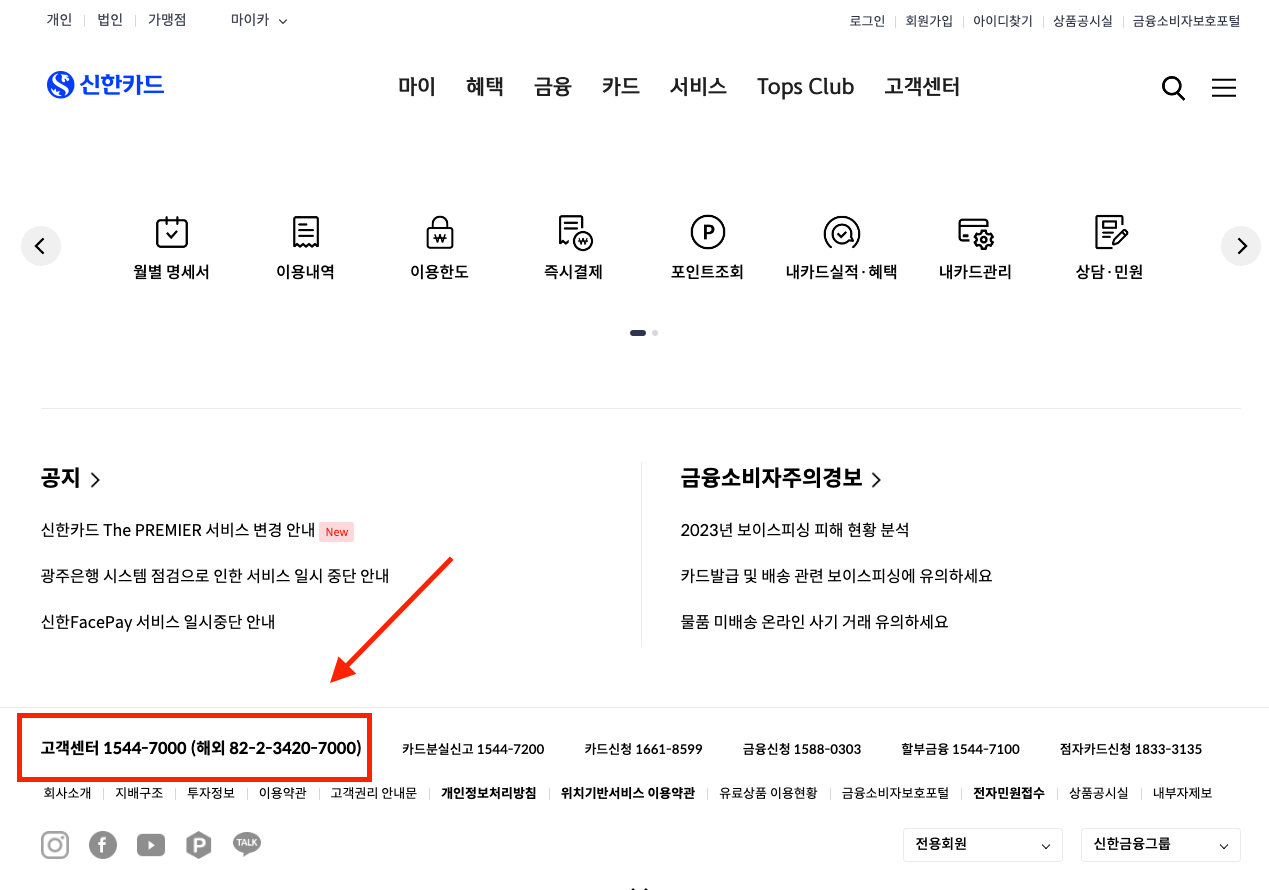This screenshot has width=1269, height=890.
Task: Open the 전자민원접수 footer link
Action: click(1009, 793)
